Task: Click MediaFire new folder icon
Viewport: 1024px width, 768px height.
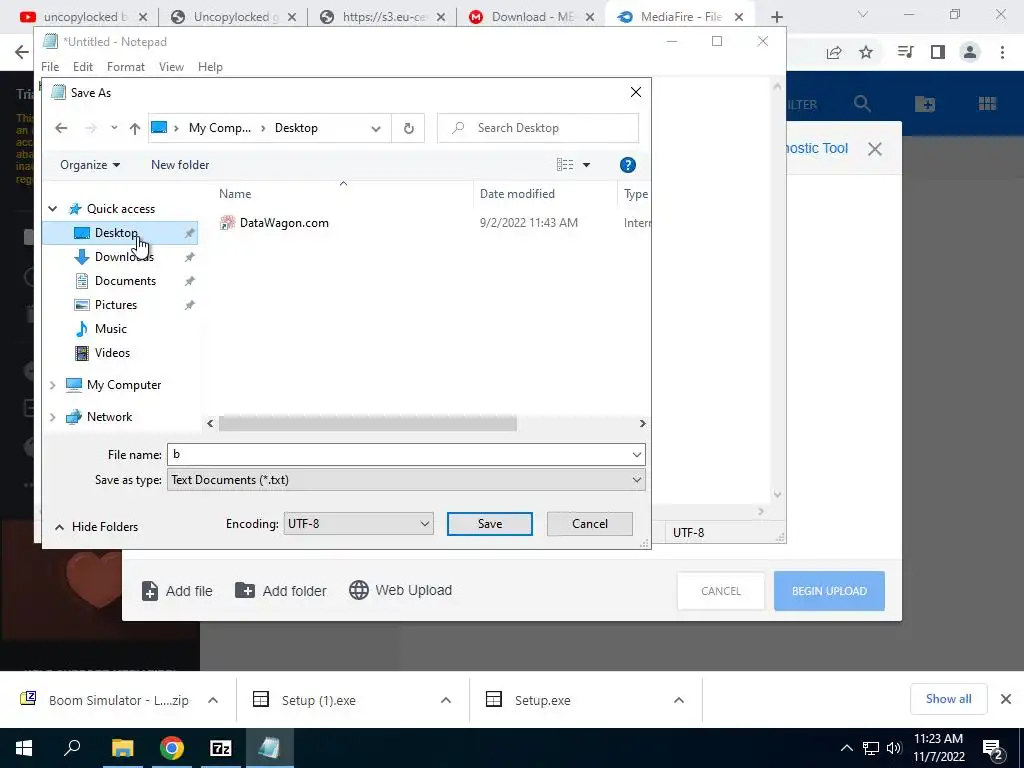Action: pos(925,104)
